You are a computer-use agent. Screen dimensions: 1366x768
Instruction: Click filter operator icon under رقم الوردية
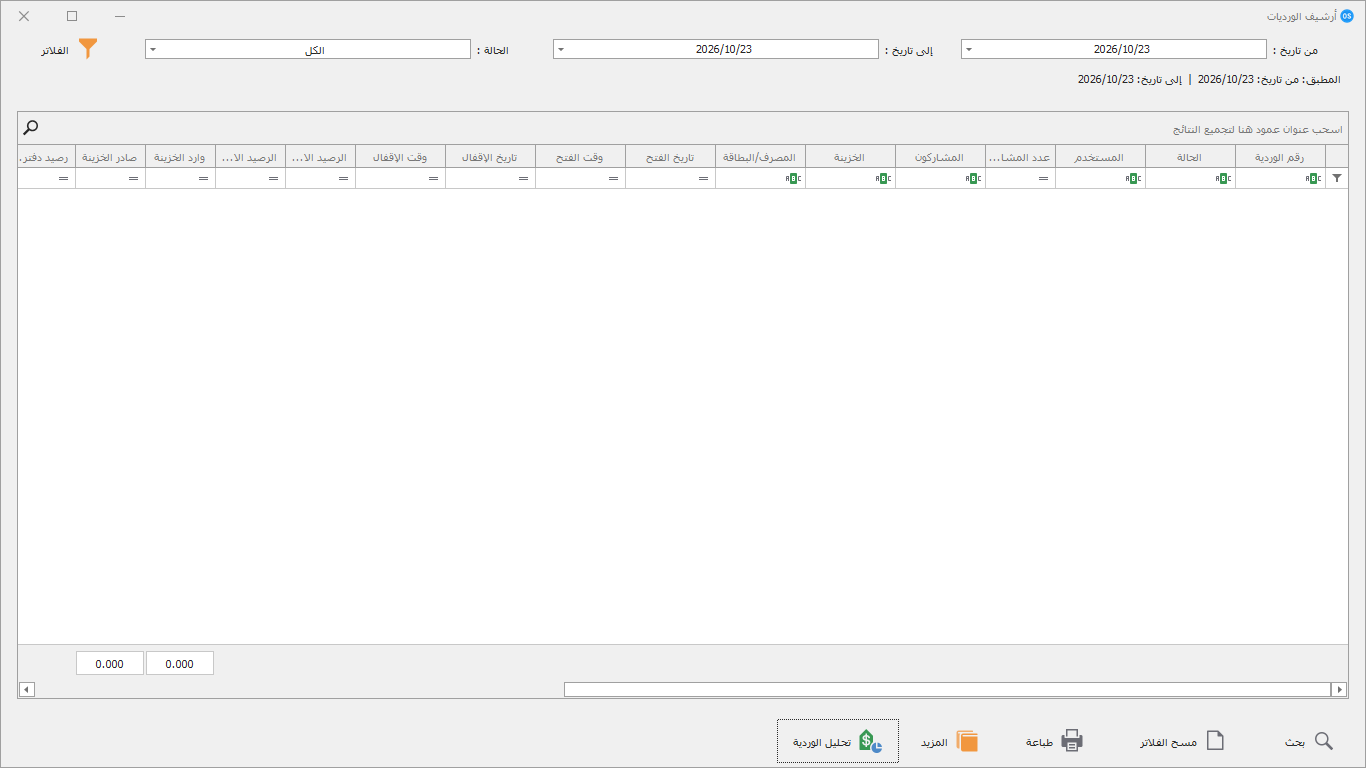[x=1314, y=178]
